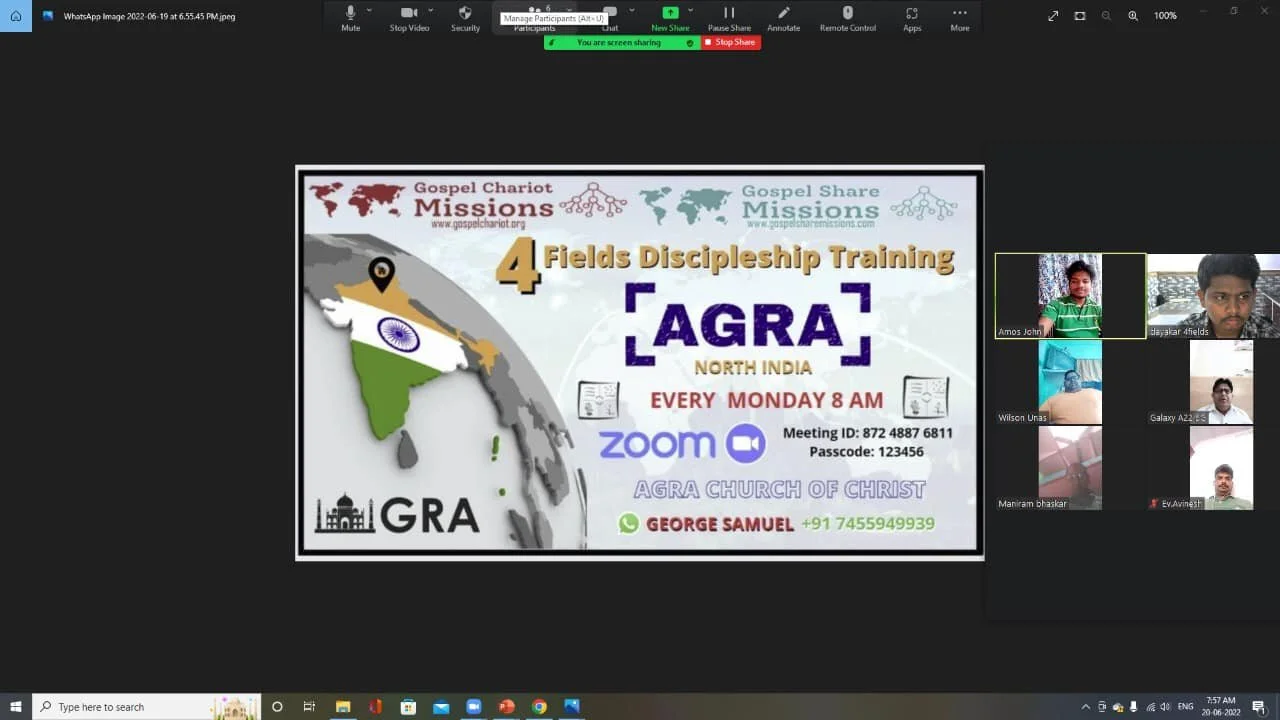
Task: Click the 'Type here to search' box
Action: point(147,706)
